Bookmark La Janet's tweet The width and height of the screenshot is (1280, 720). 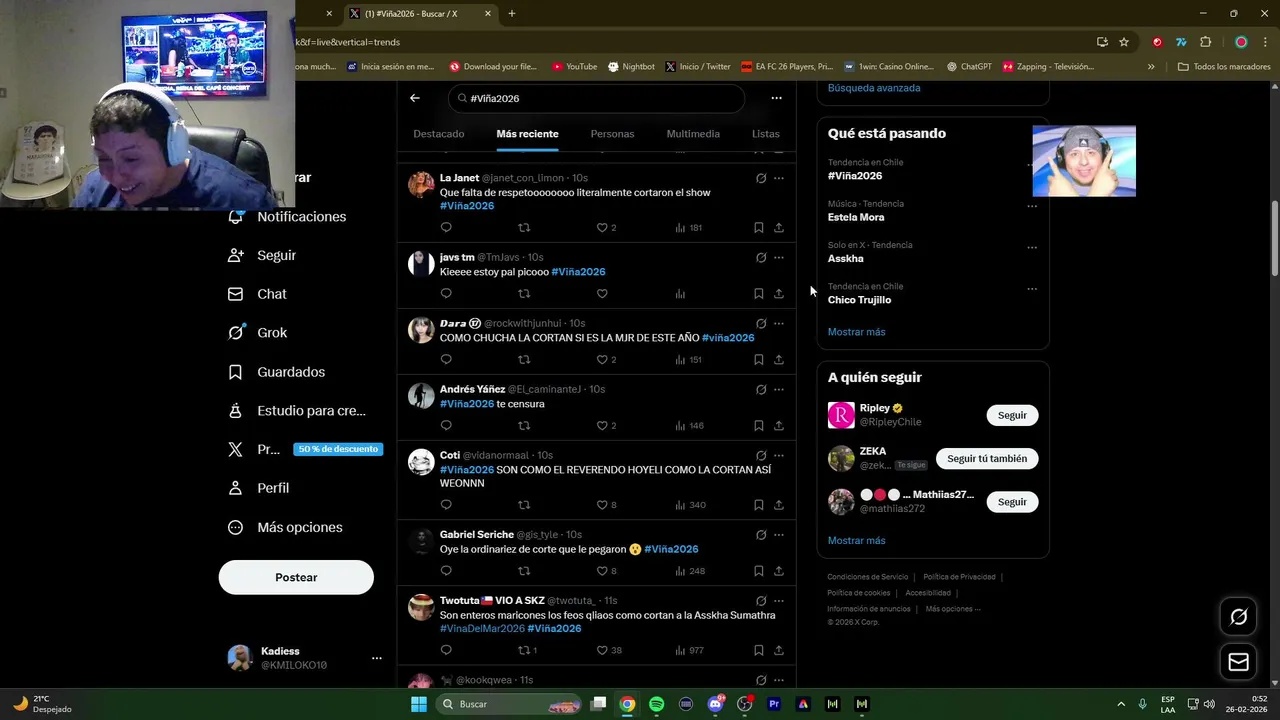pos(759,228)
